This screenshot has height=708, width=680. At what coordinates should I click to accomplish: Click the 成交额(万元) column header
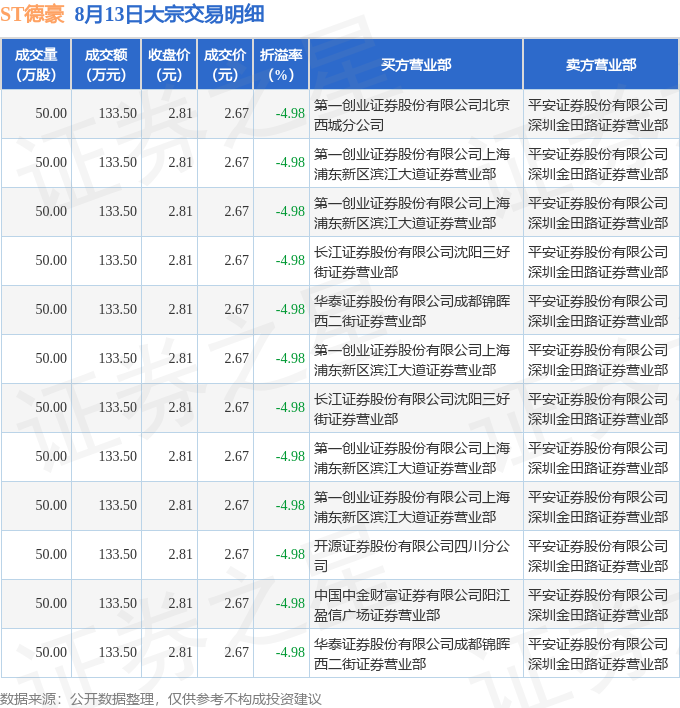coord(107,64)
